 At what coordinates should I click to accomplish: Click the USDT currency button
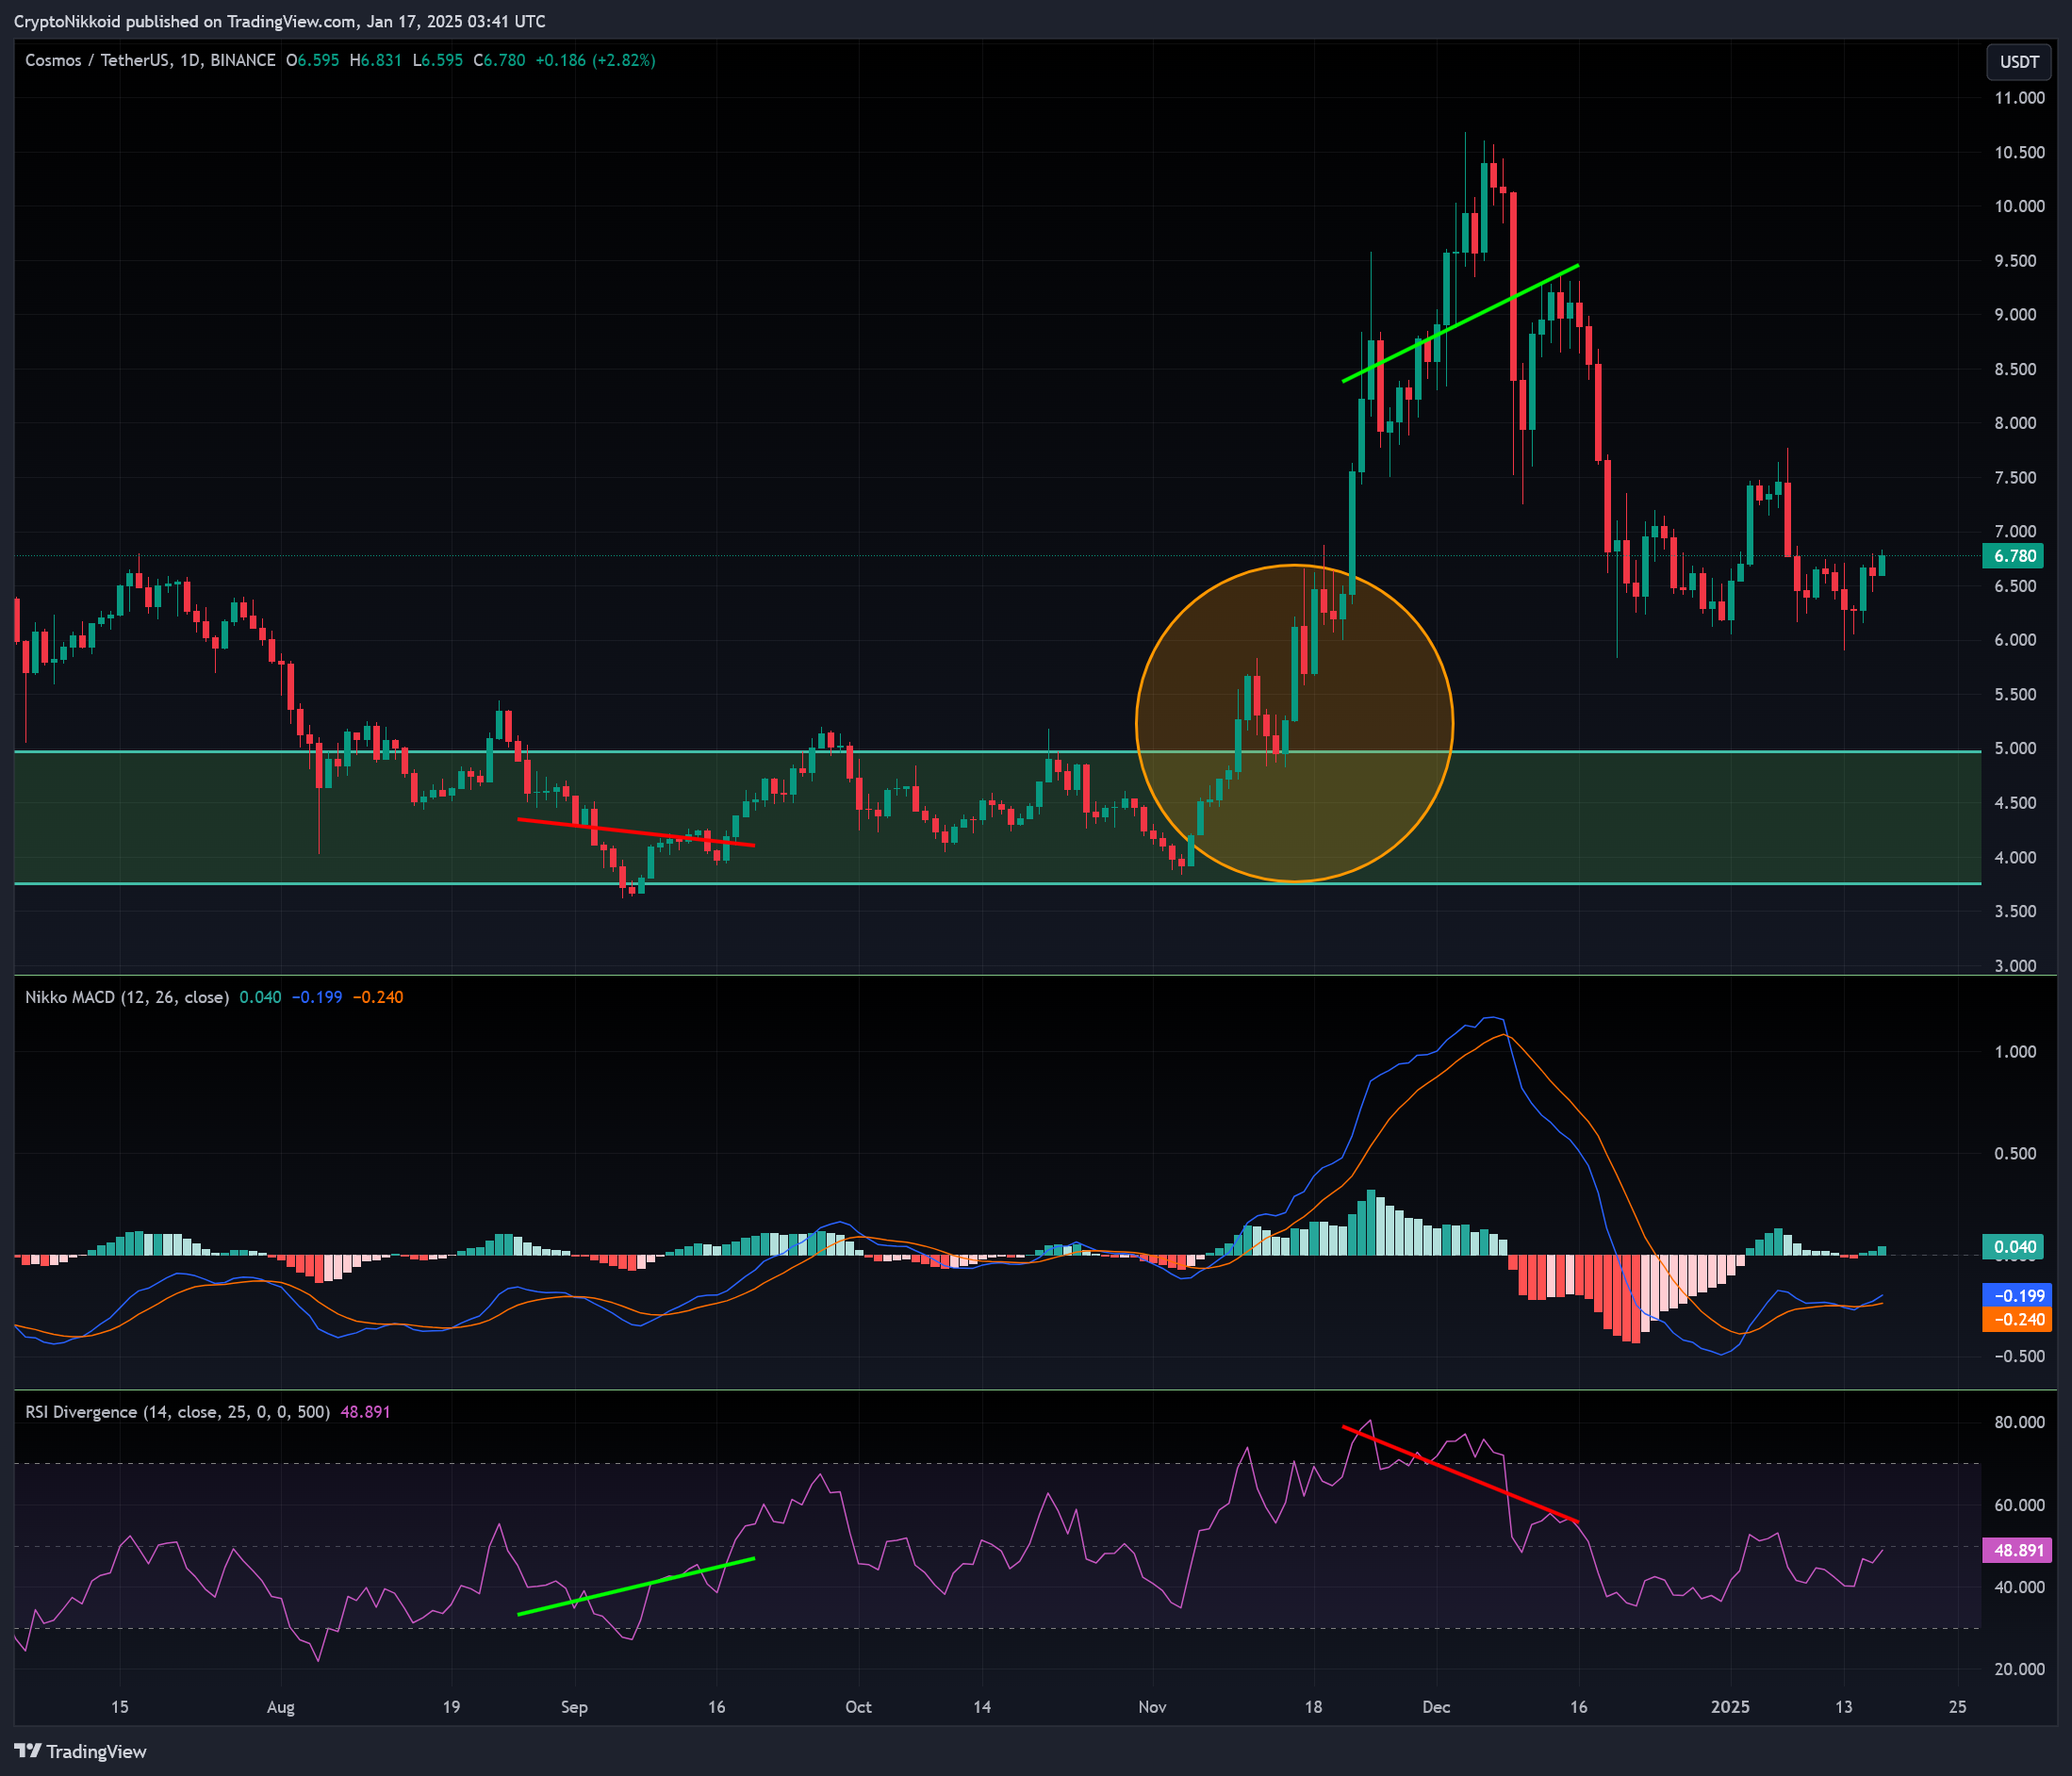pos(2018,62)
